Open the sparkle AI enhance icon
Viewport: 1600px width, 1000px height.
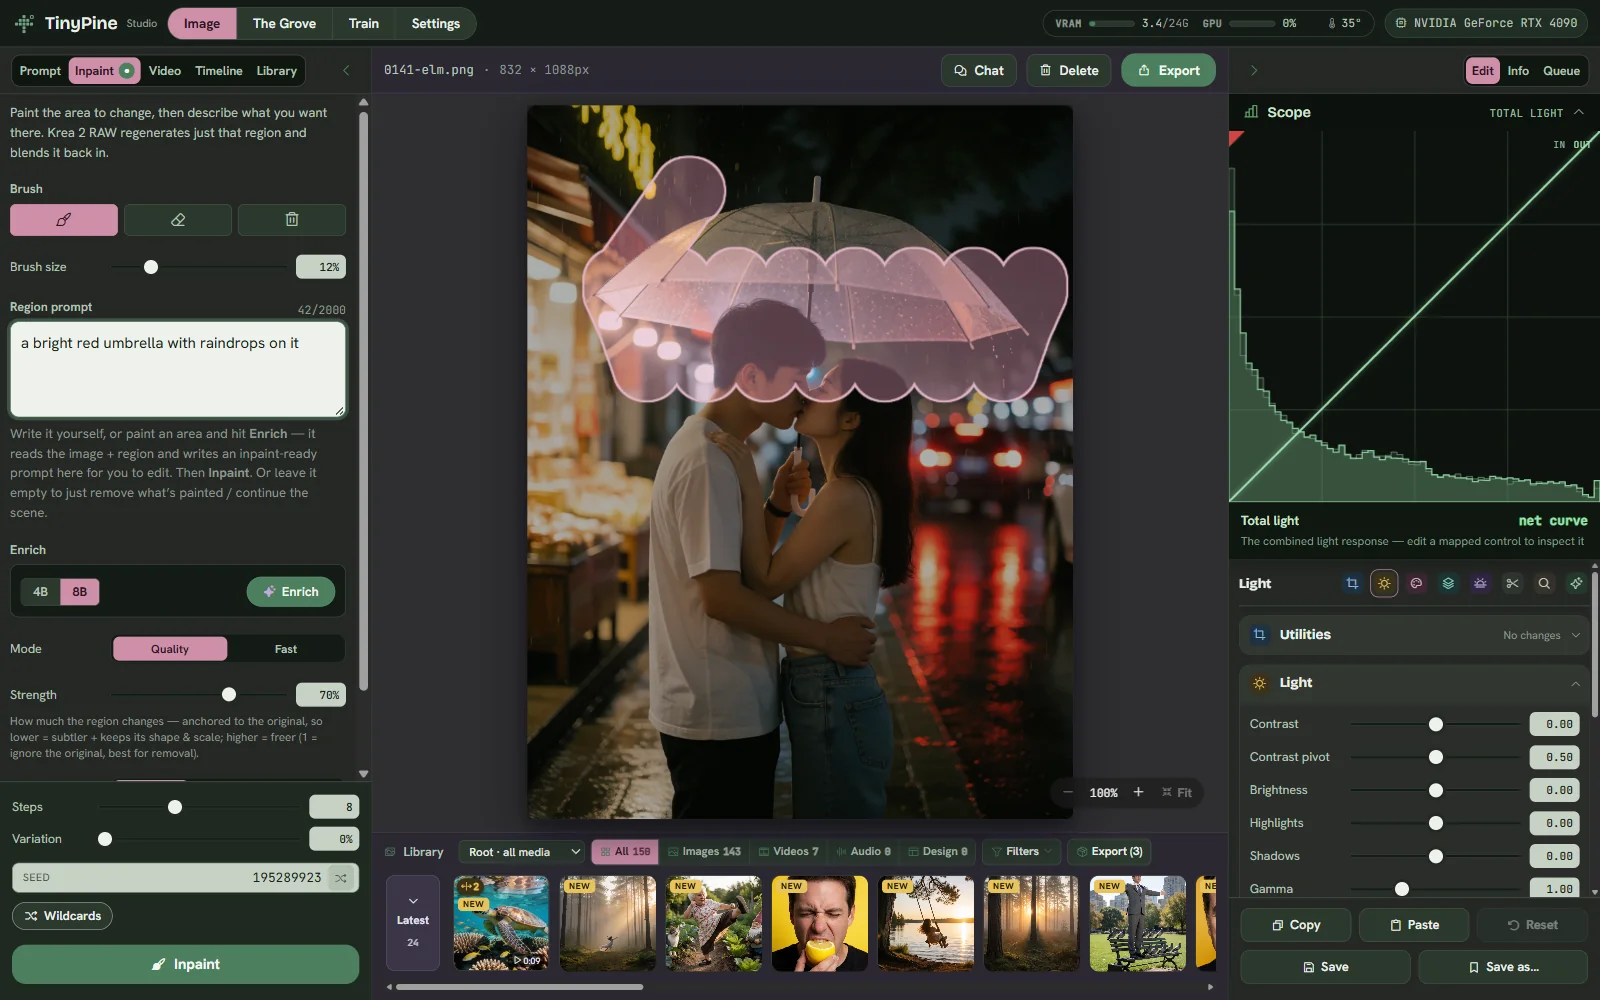[1576, 584]
